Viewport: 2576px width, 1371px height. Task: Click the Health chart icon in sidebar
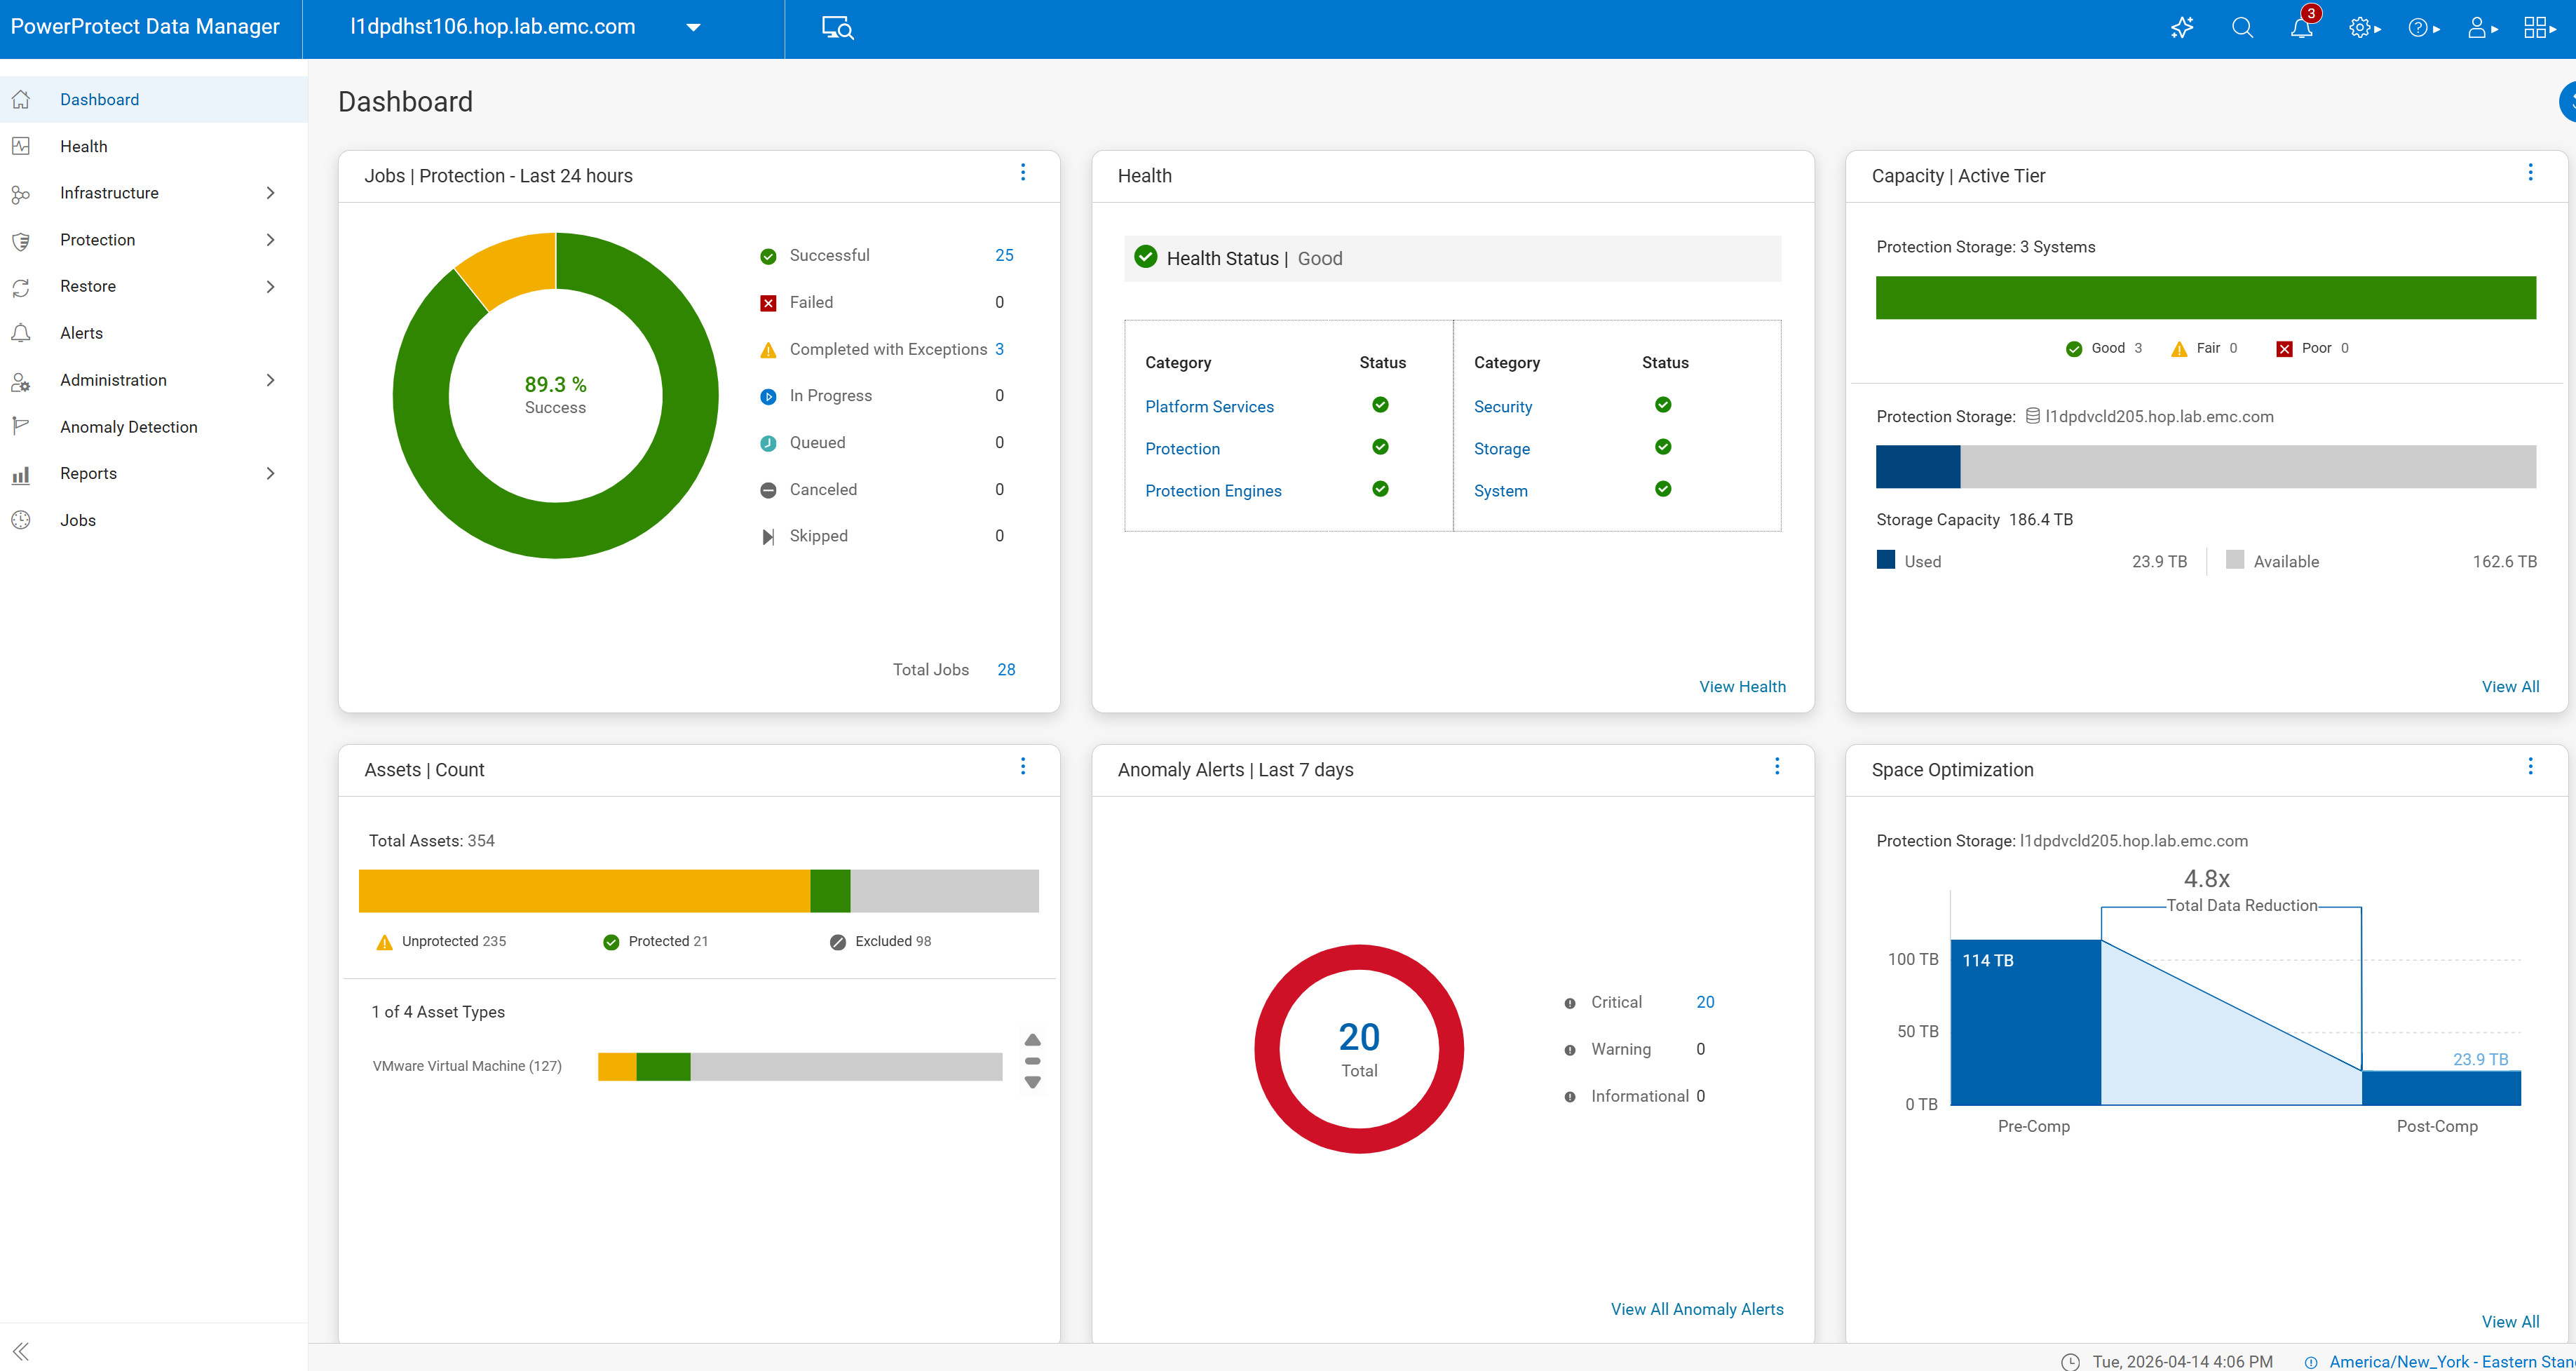[x=21, y=146]
